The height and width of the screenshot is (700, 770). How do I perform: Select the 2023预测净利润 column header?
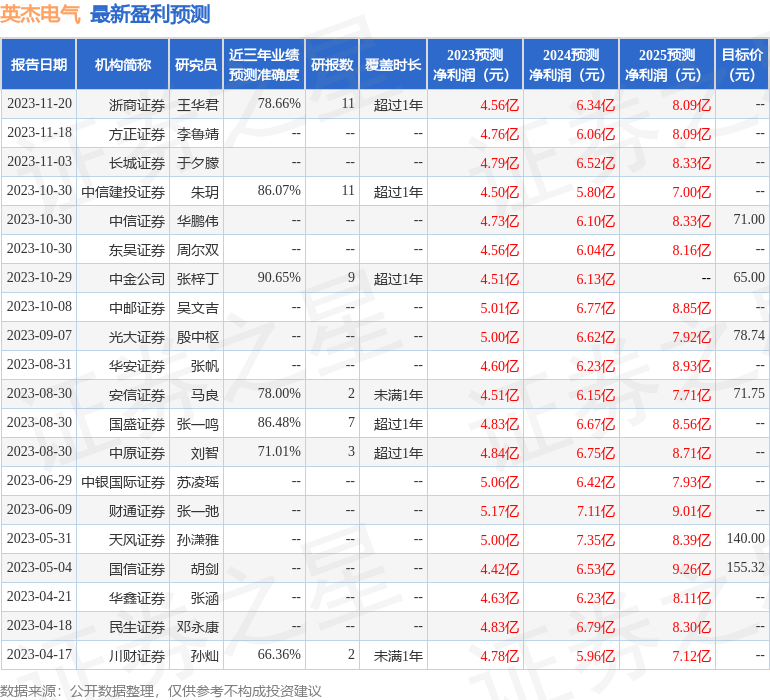475,64
